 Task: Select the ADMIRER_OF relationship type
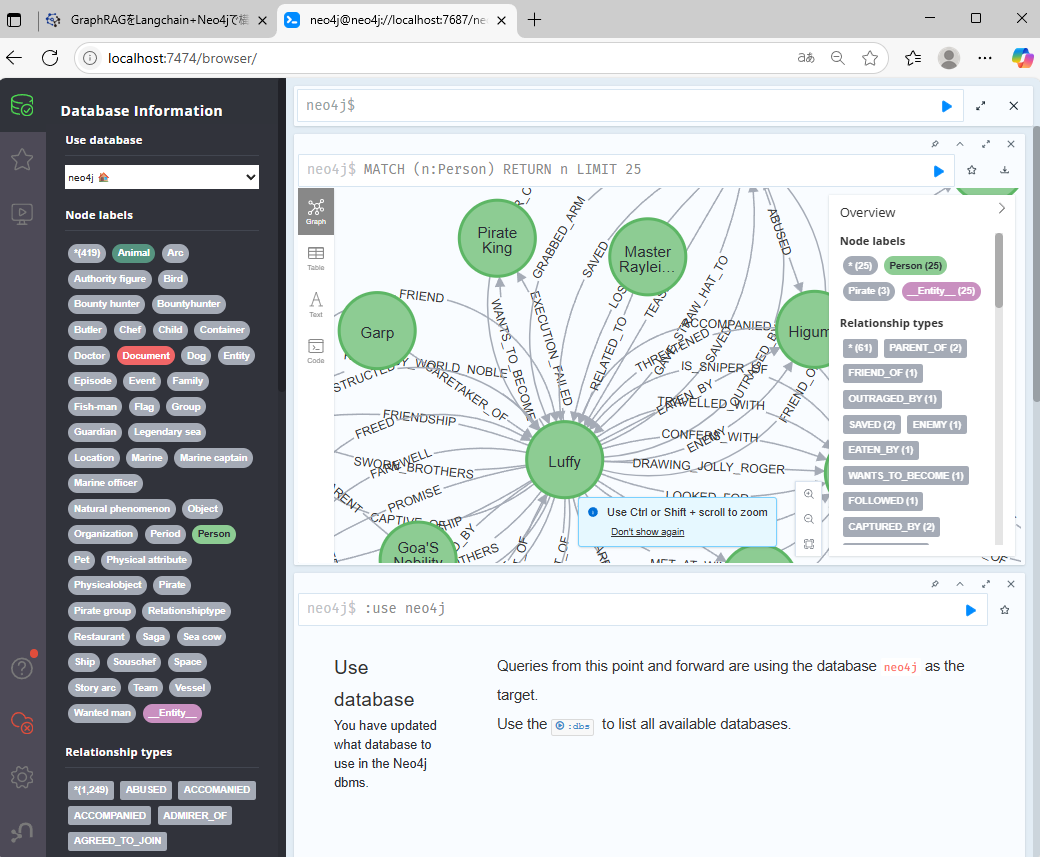click(x=195, y=816)
